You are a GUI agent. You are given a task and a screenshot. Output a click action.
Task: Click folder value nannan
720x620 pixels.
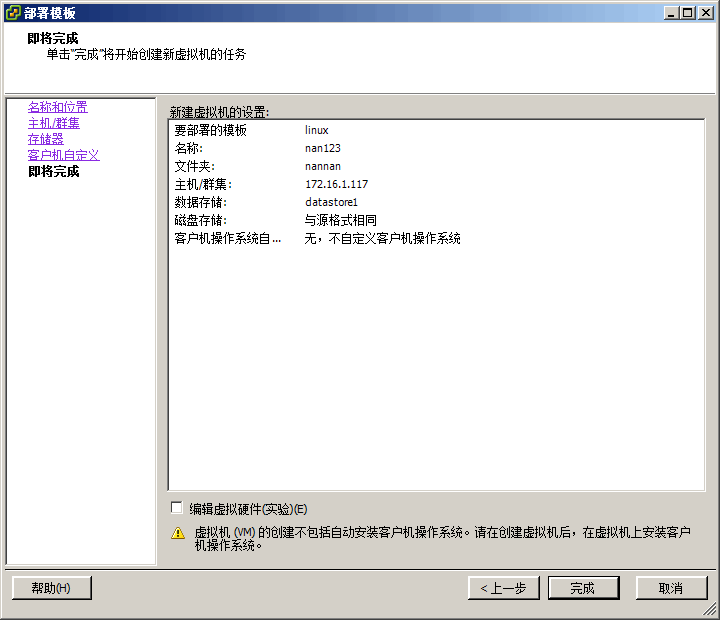tap(323, 166)
